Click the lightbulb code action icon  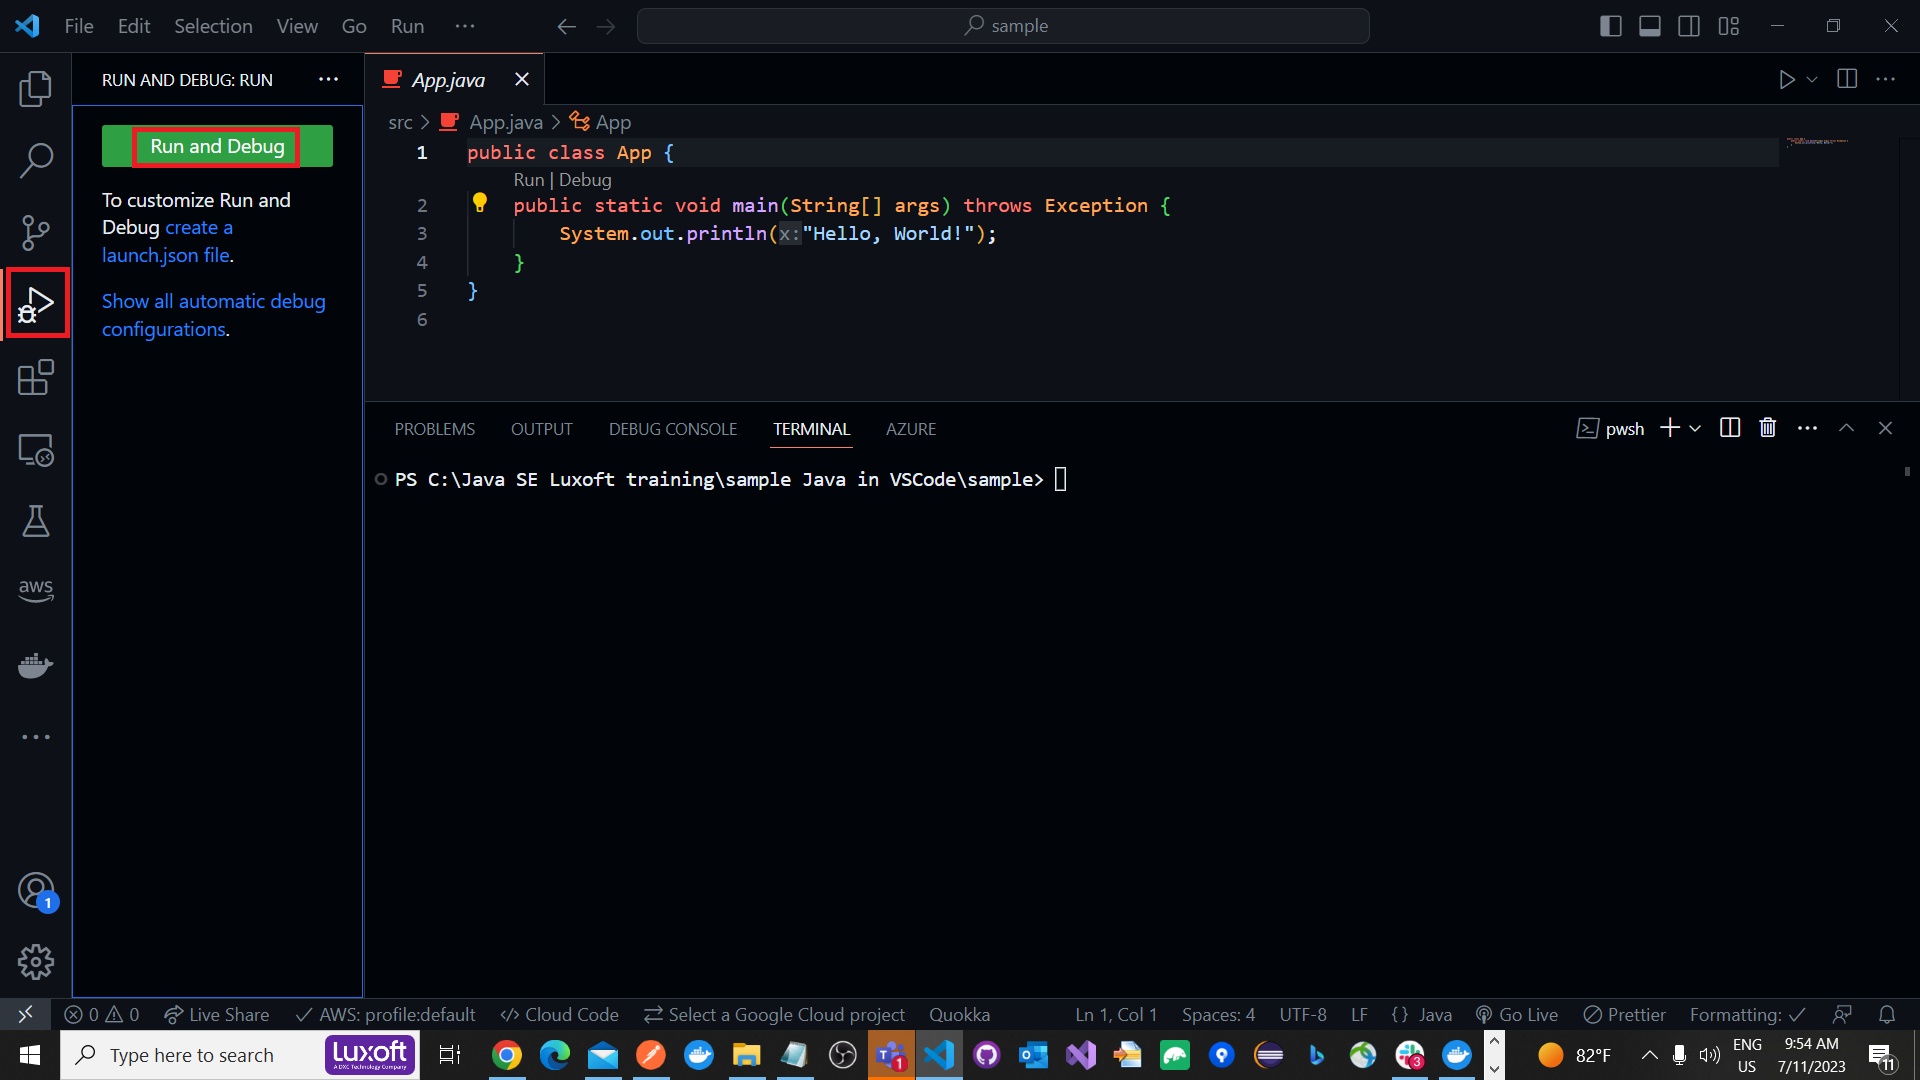click(480, 203)
